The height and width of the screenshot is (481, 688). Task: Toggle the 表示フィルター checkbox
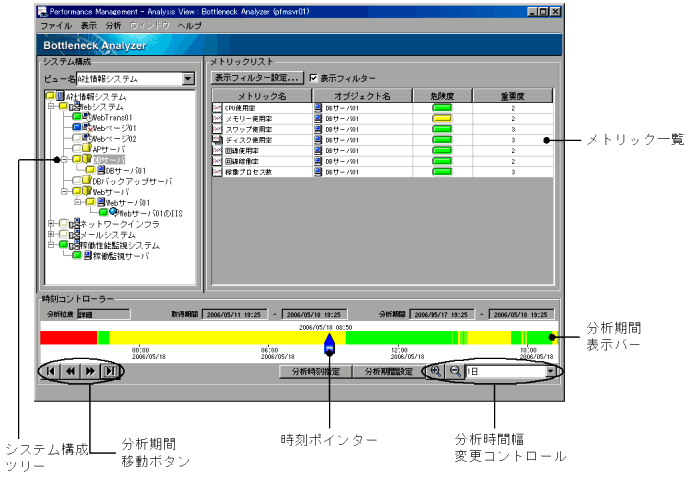coord(313,78)
